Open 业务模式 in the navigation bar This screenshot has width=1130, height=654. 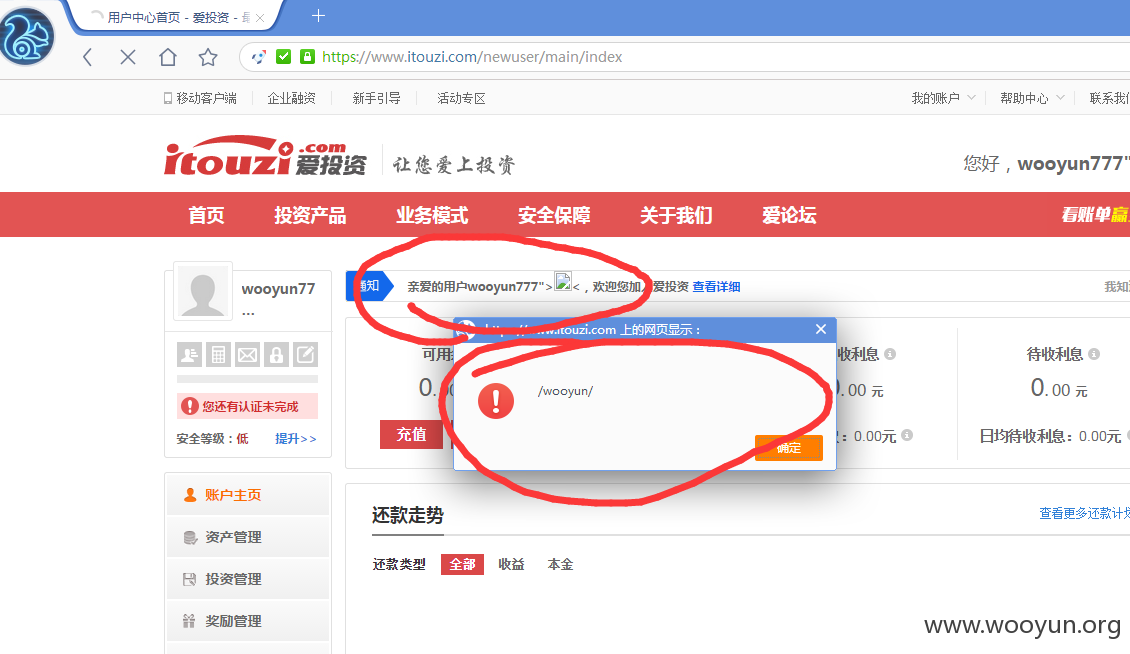pyautogui.click(x=432, y=215)
